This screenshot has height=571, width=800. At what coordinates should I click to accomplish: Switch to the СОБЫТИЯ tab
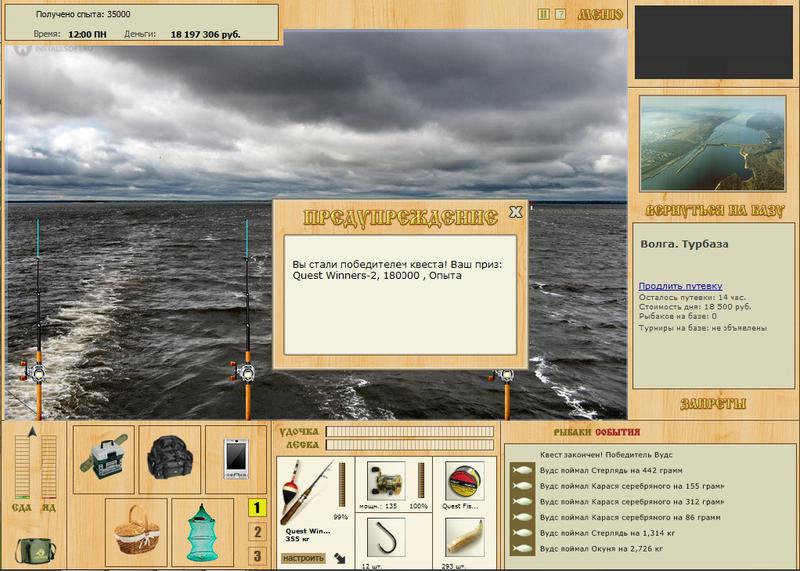coord(617,432)
